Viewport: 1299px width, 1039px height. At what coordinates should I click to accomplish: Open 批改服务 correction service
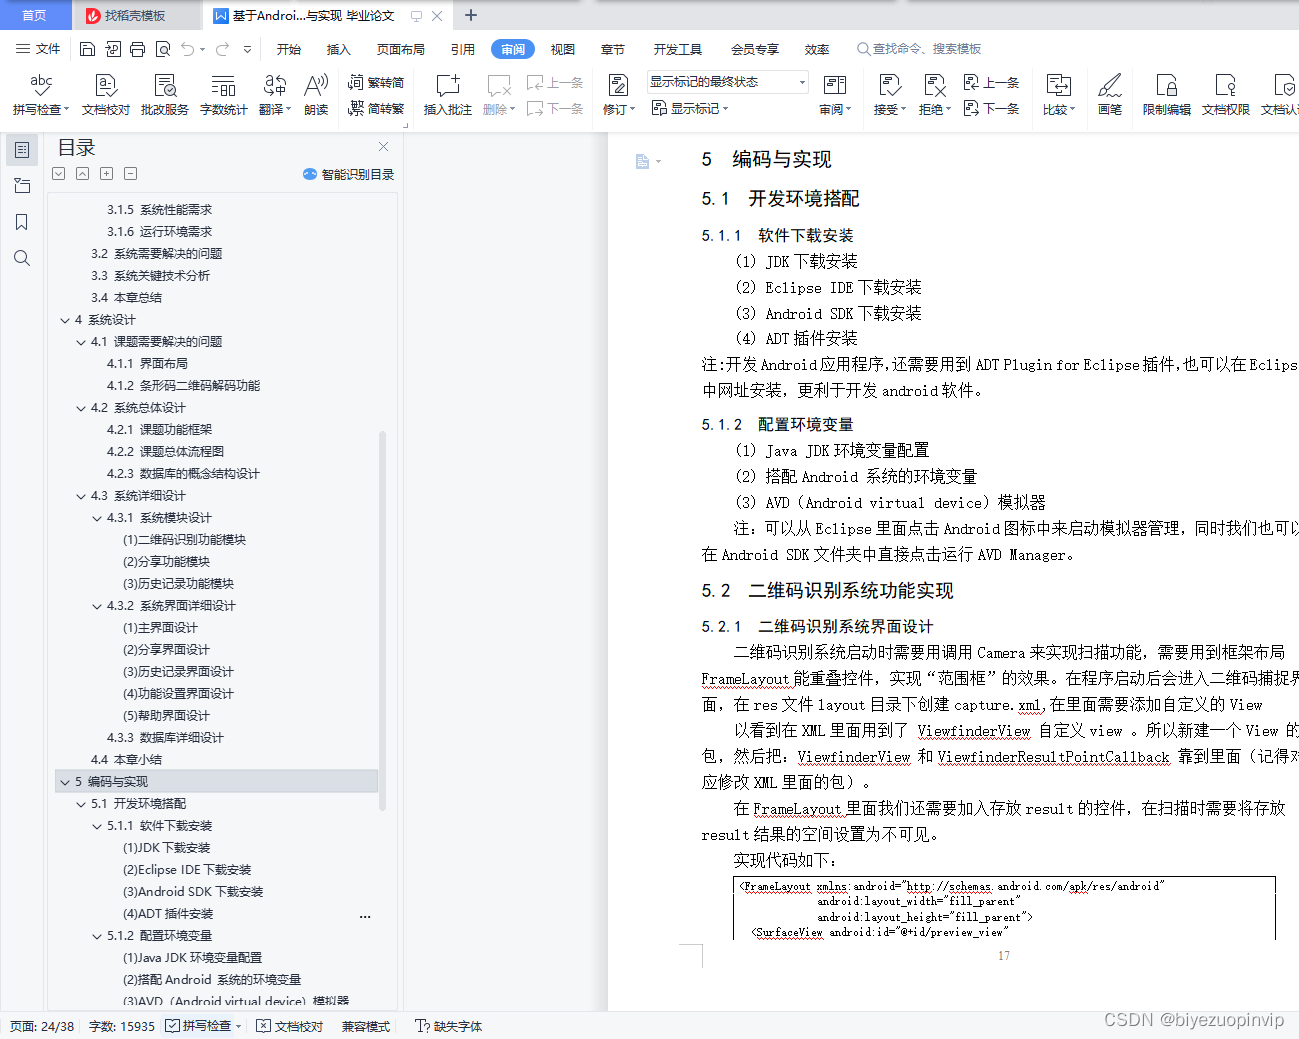click(165, 95)
